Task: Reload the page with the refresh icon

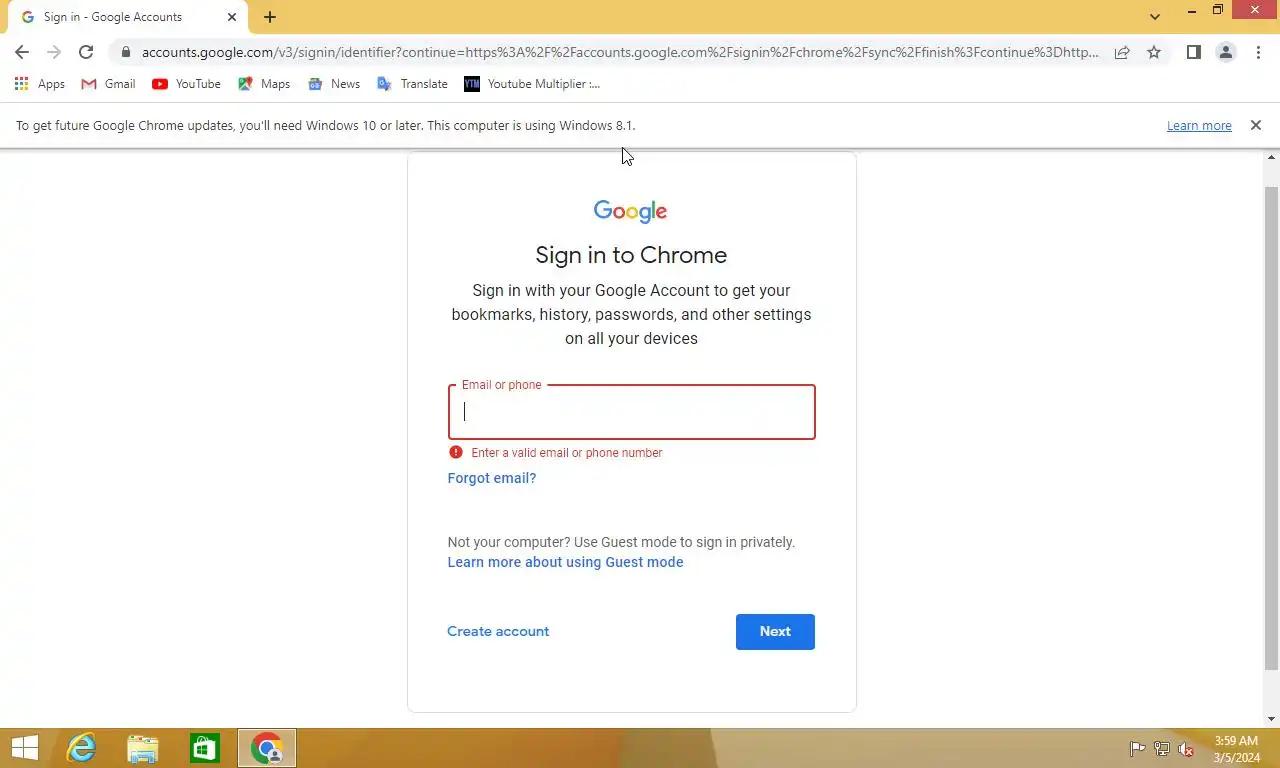Action: click(86, 52)
